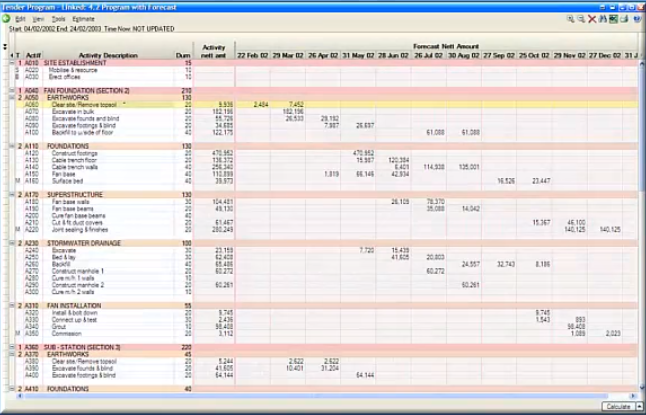The height and width of the screenshot is (415, 646).
Task: Click the zoom in magnifier icon
Action: click(x=571, y=18)
